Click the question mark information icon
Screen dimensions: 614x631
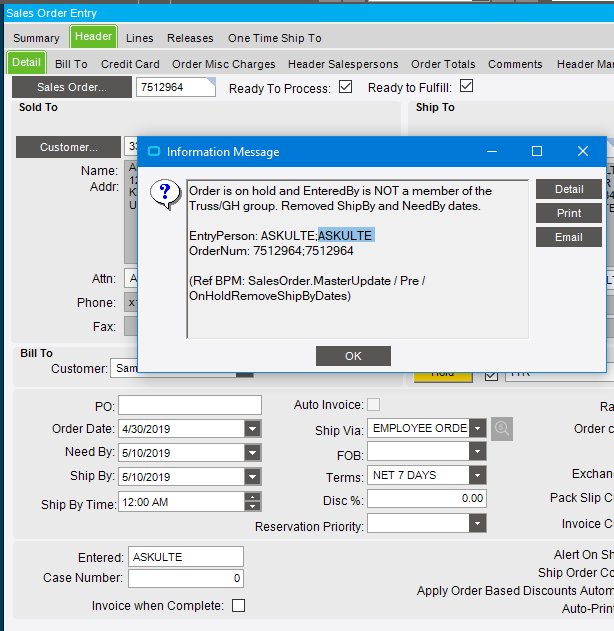pyautogui.click(x=164, y=194)
